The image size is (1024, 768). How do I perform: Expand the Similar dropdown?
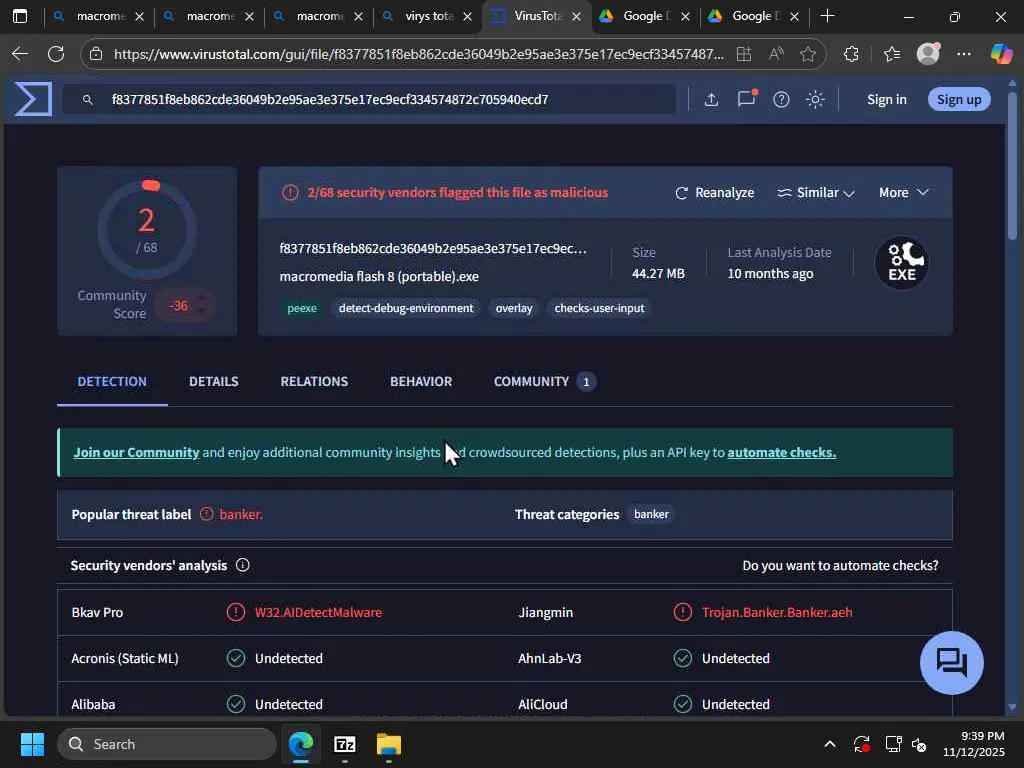(x=816, y=193)
